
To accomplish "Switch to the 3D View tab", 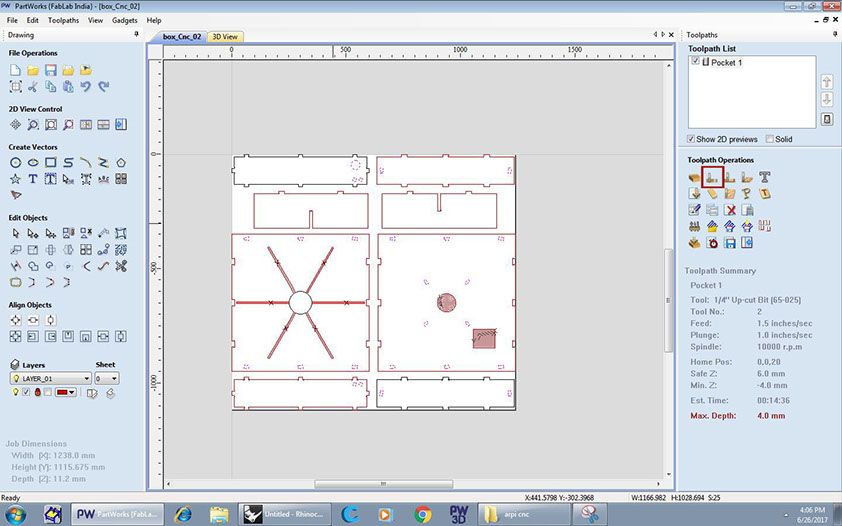I will (225, 36).
